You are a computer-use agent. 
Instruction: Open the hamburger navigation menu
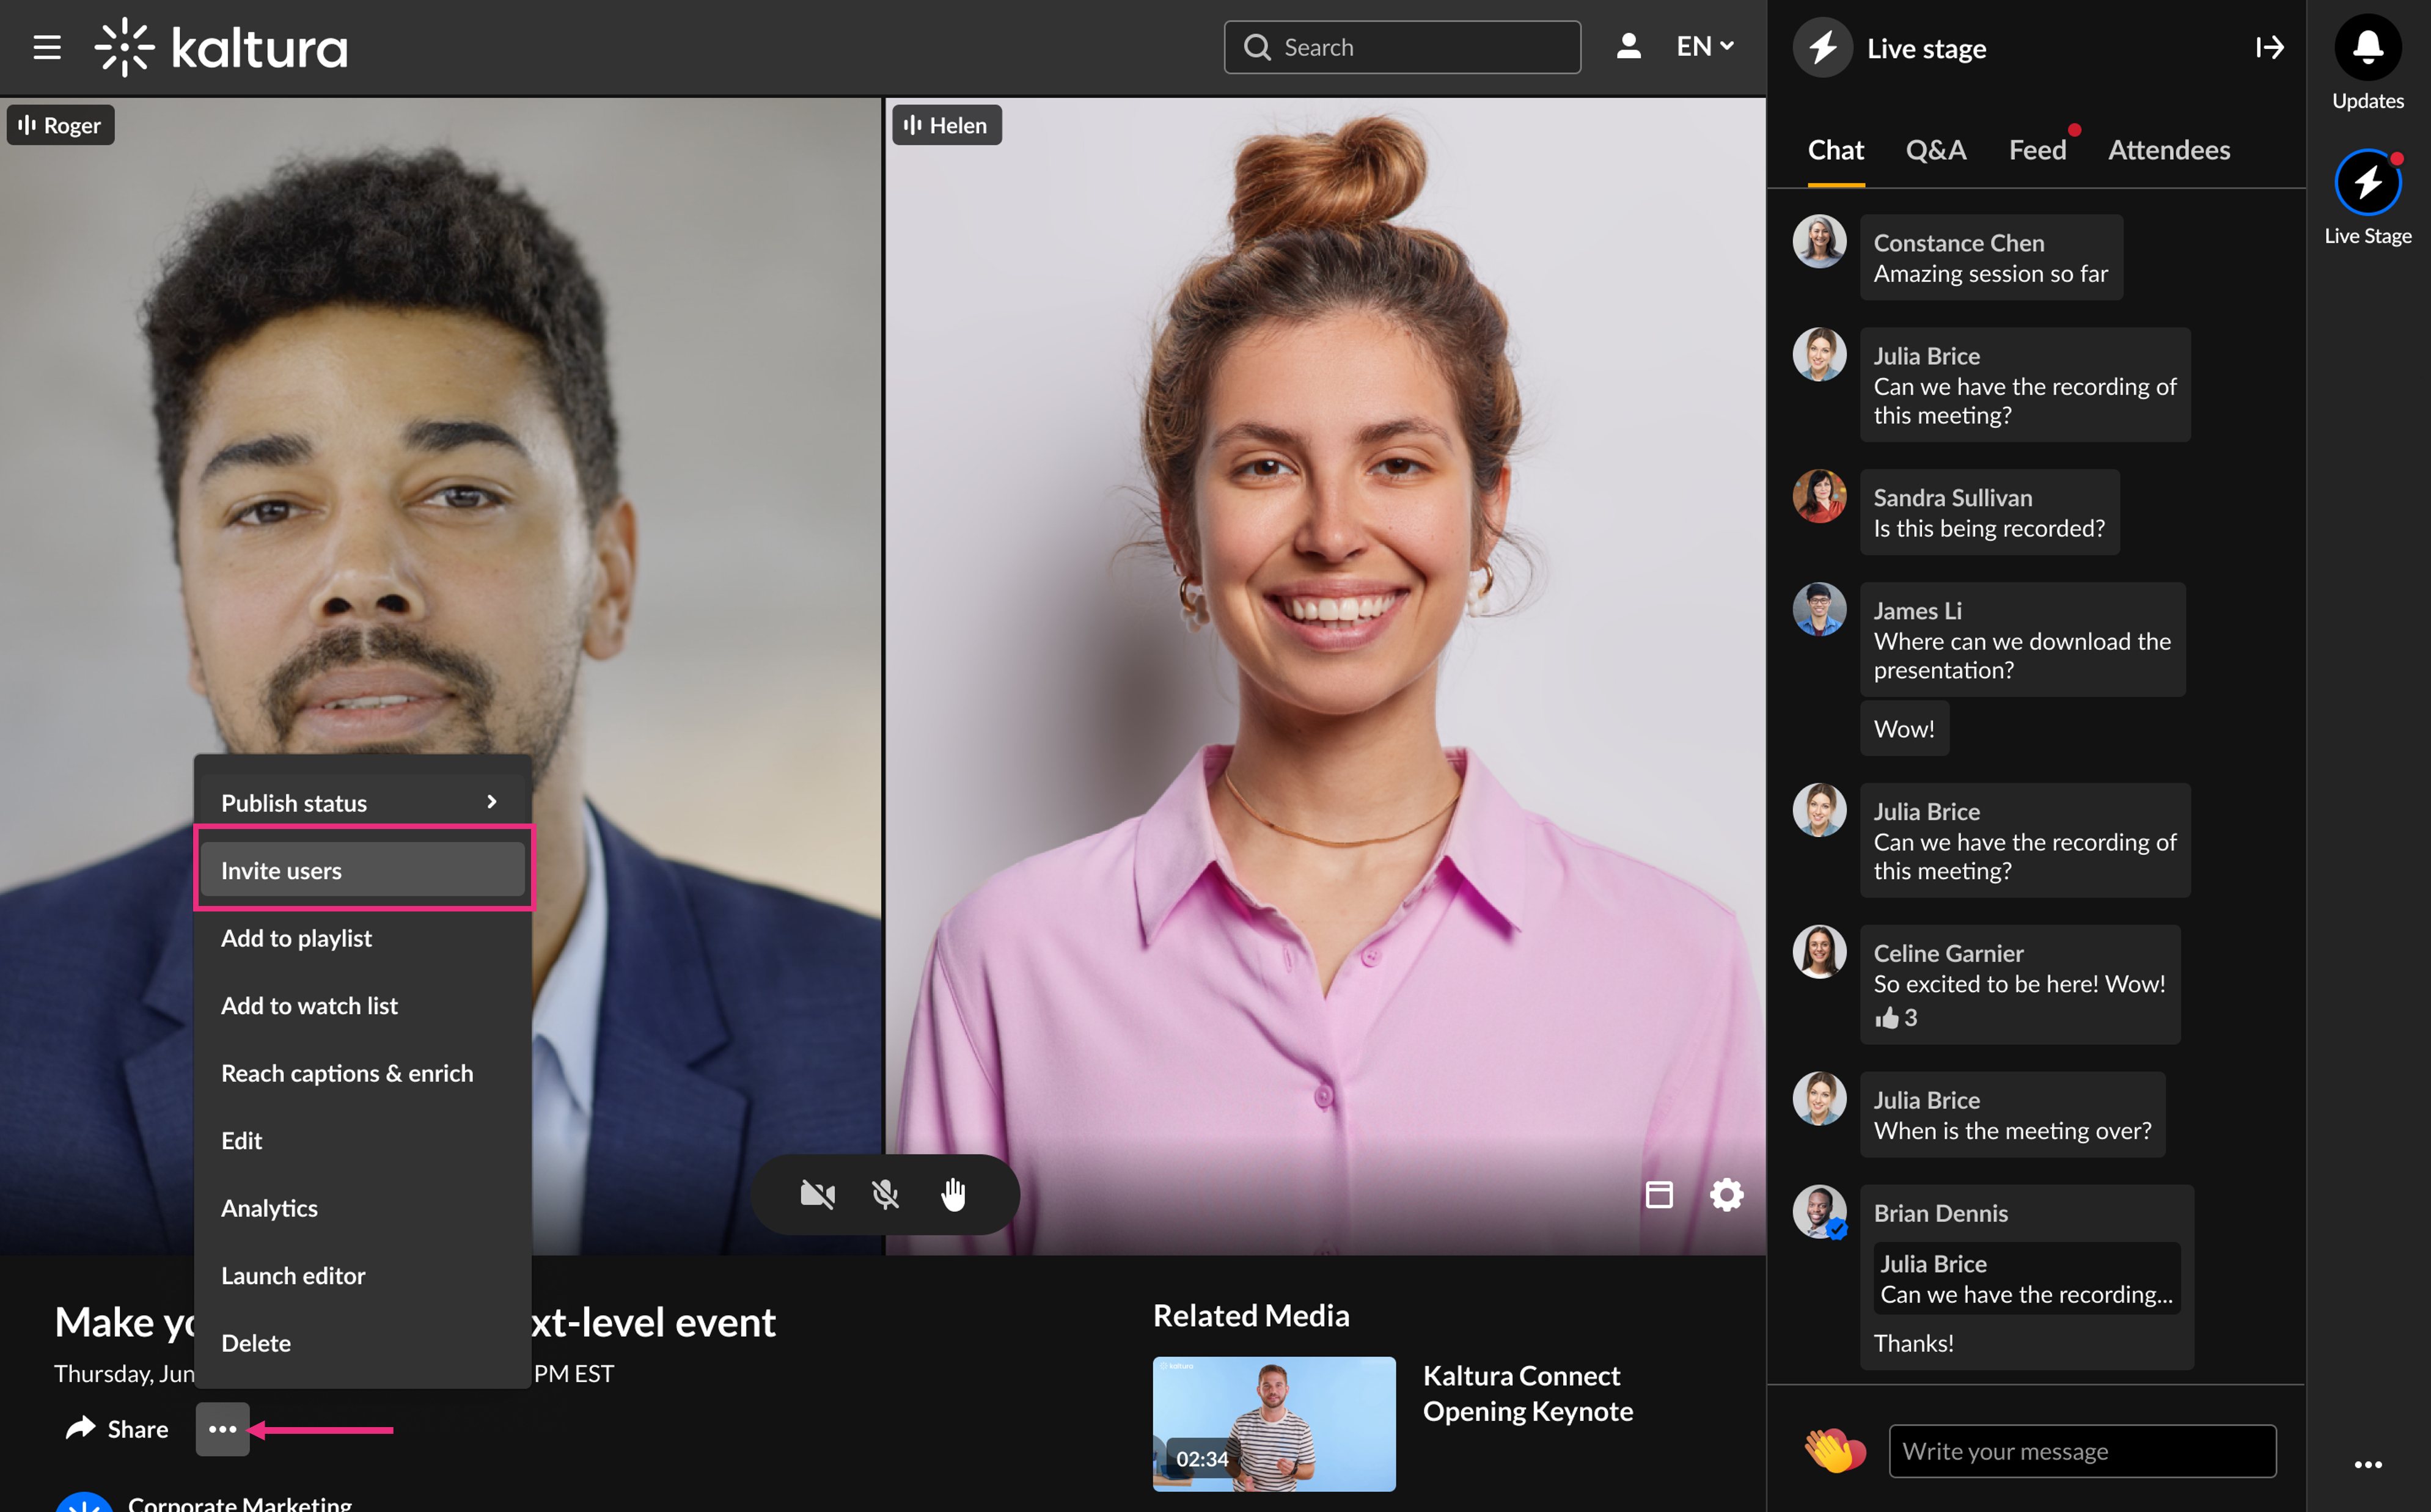point(46,47)
